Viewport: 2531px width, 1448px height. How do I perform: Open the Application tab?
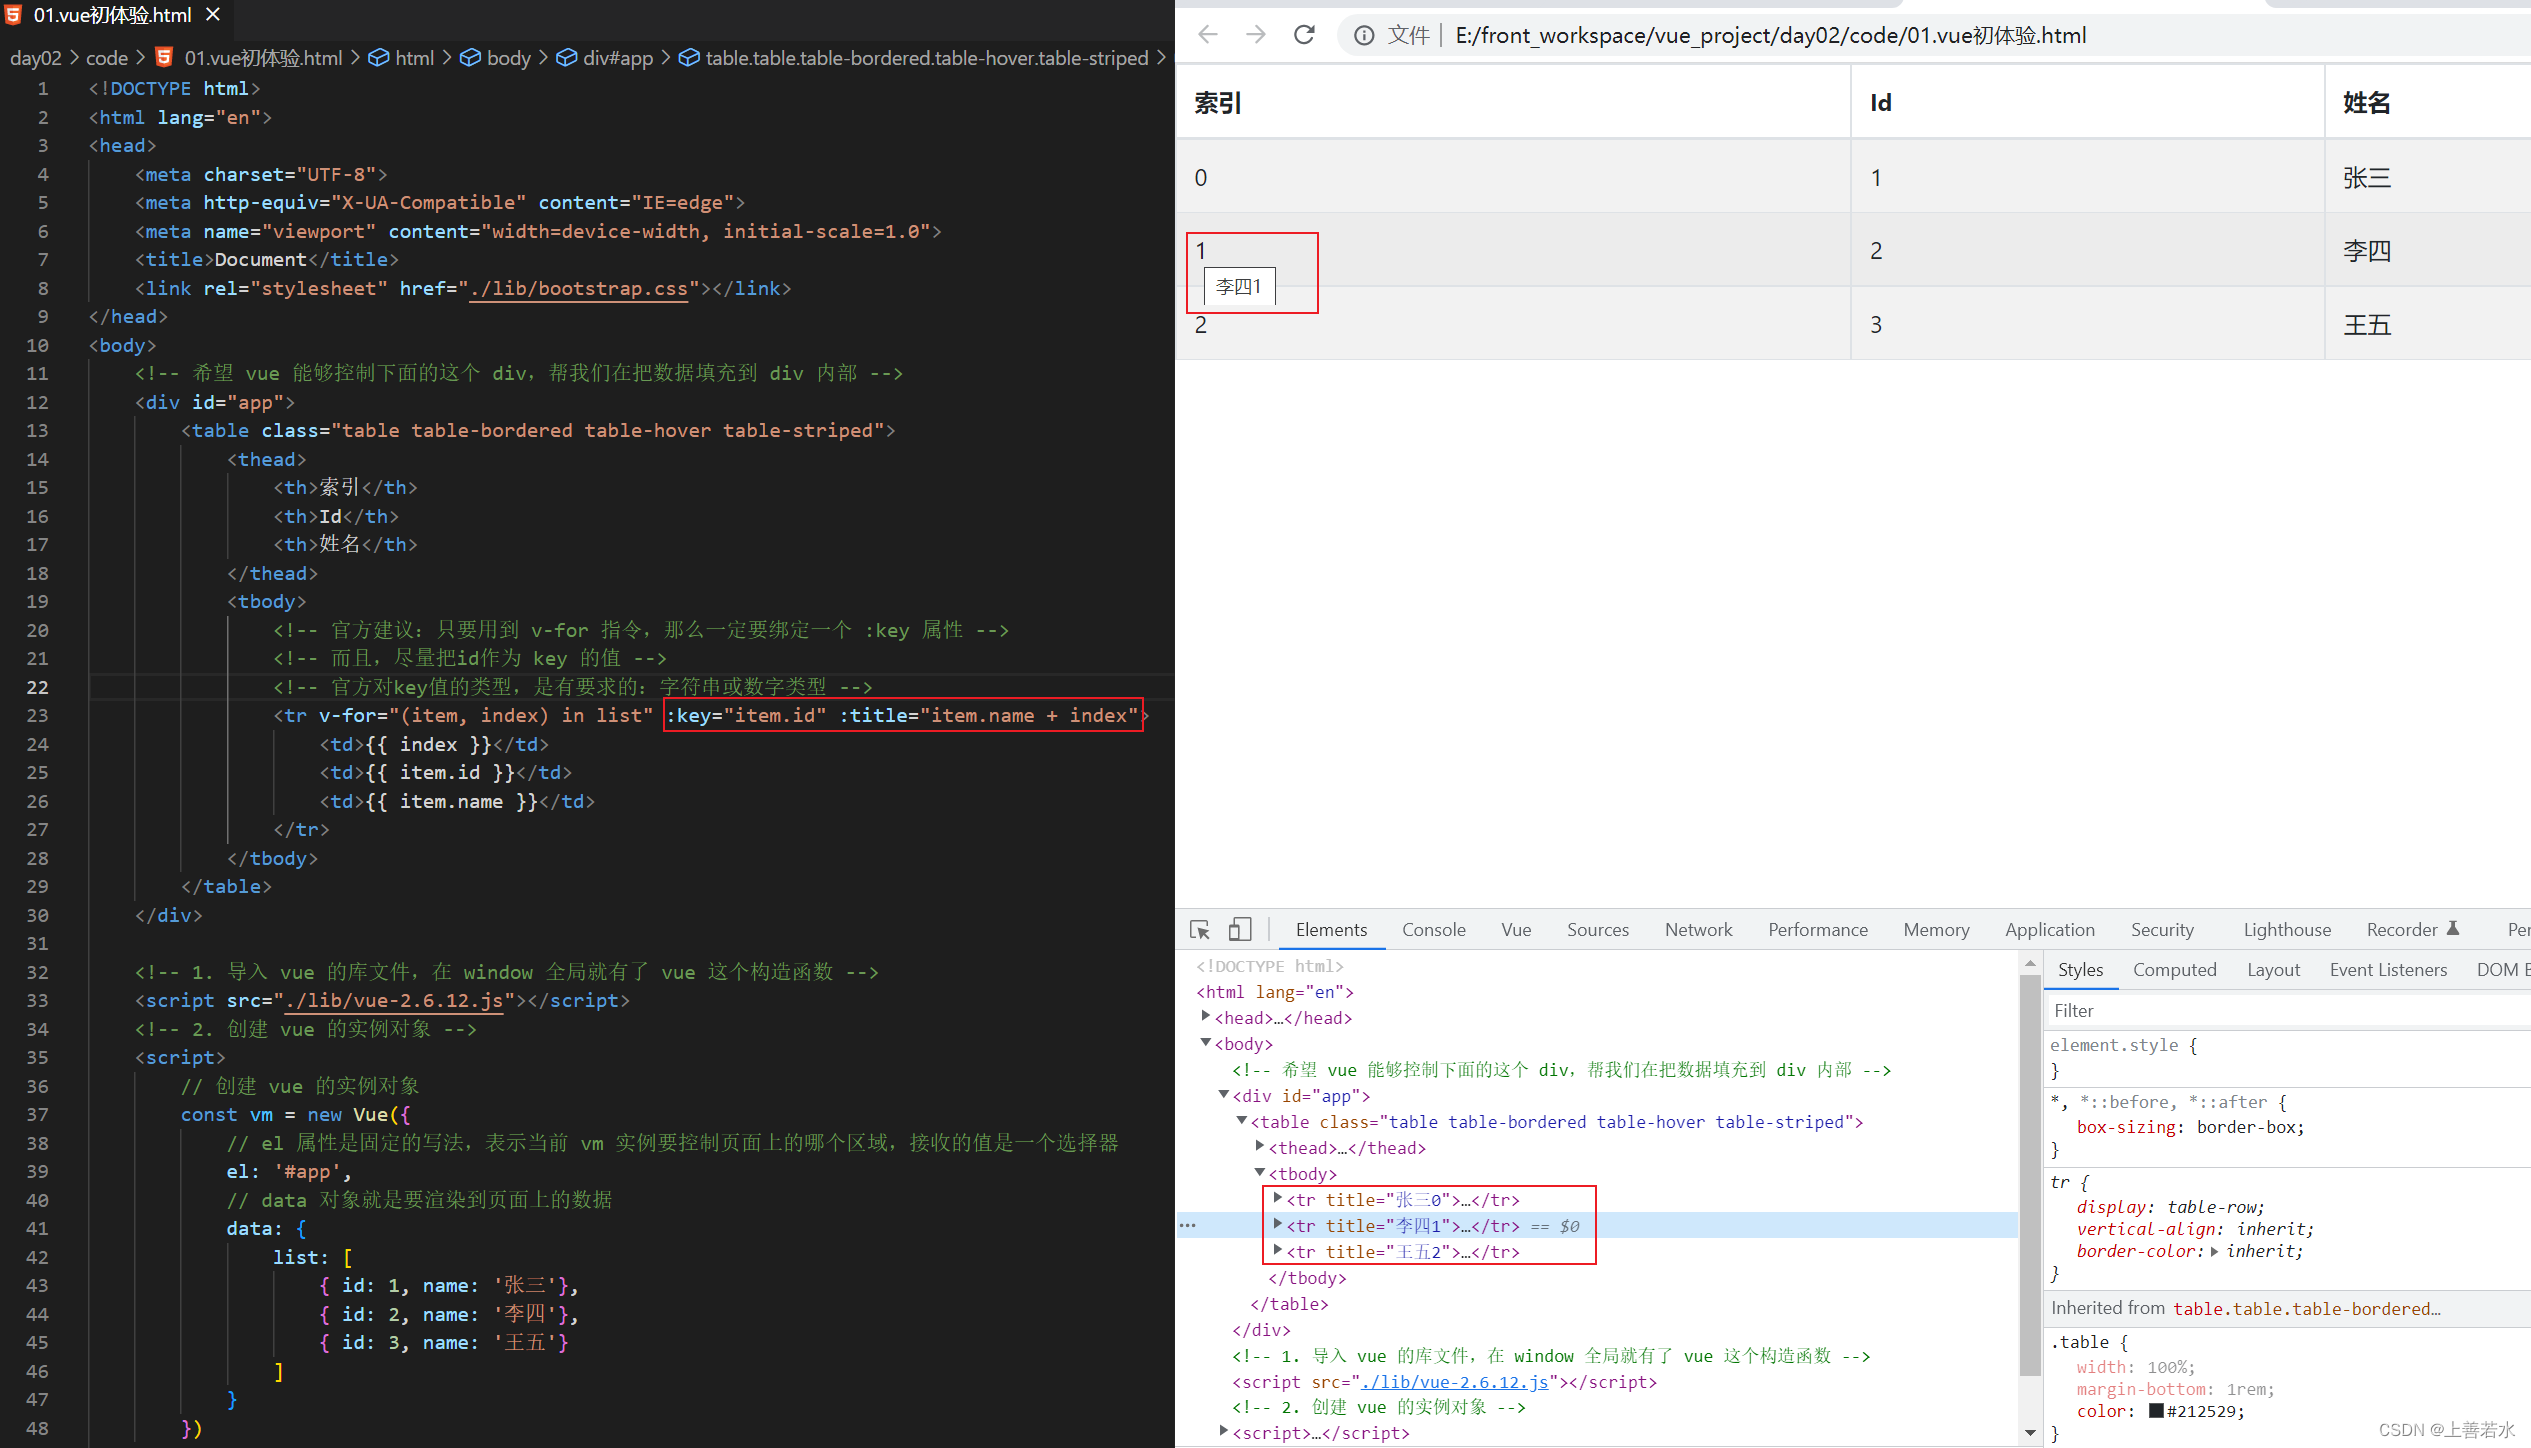coord(2049,930)
